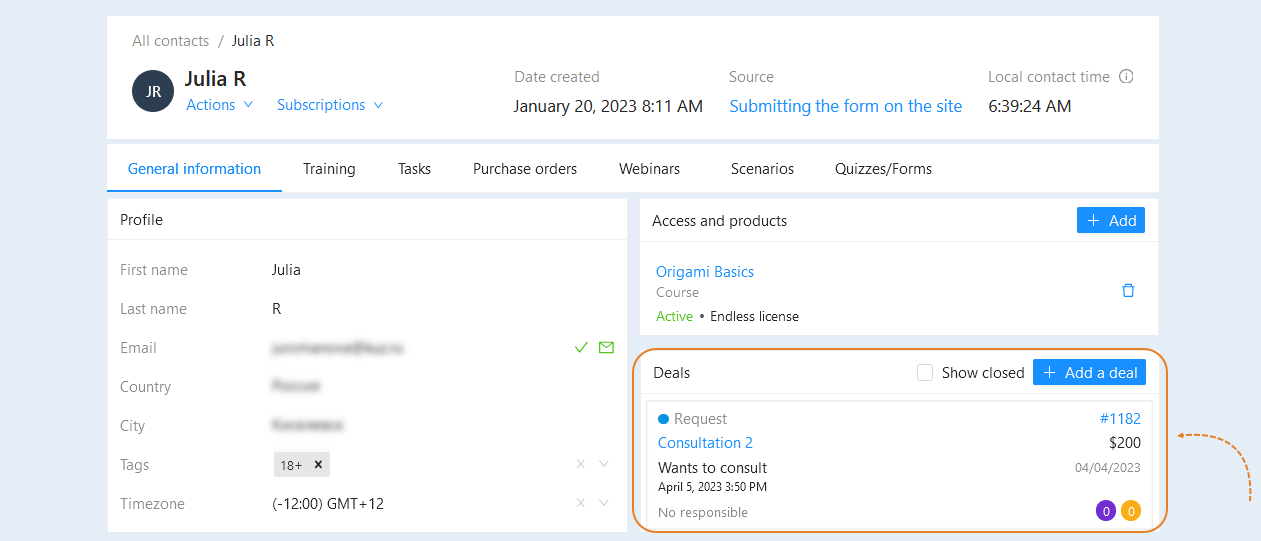Image resolution: width=1261 pixels, height=541 pixels.
Task: Click the JR contact avatar
Action: (x=153, y=91)
